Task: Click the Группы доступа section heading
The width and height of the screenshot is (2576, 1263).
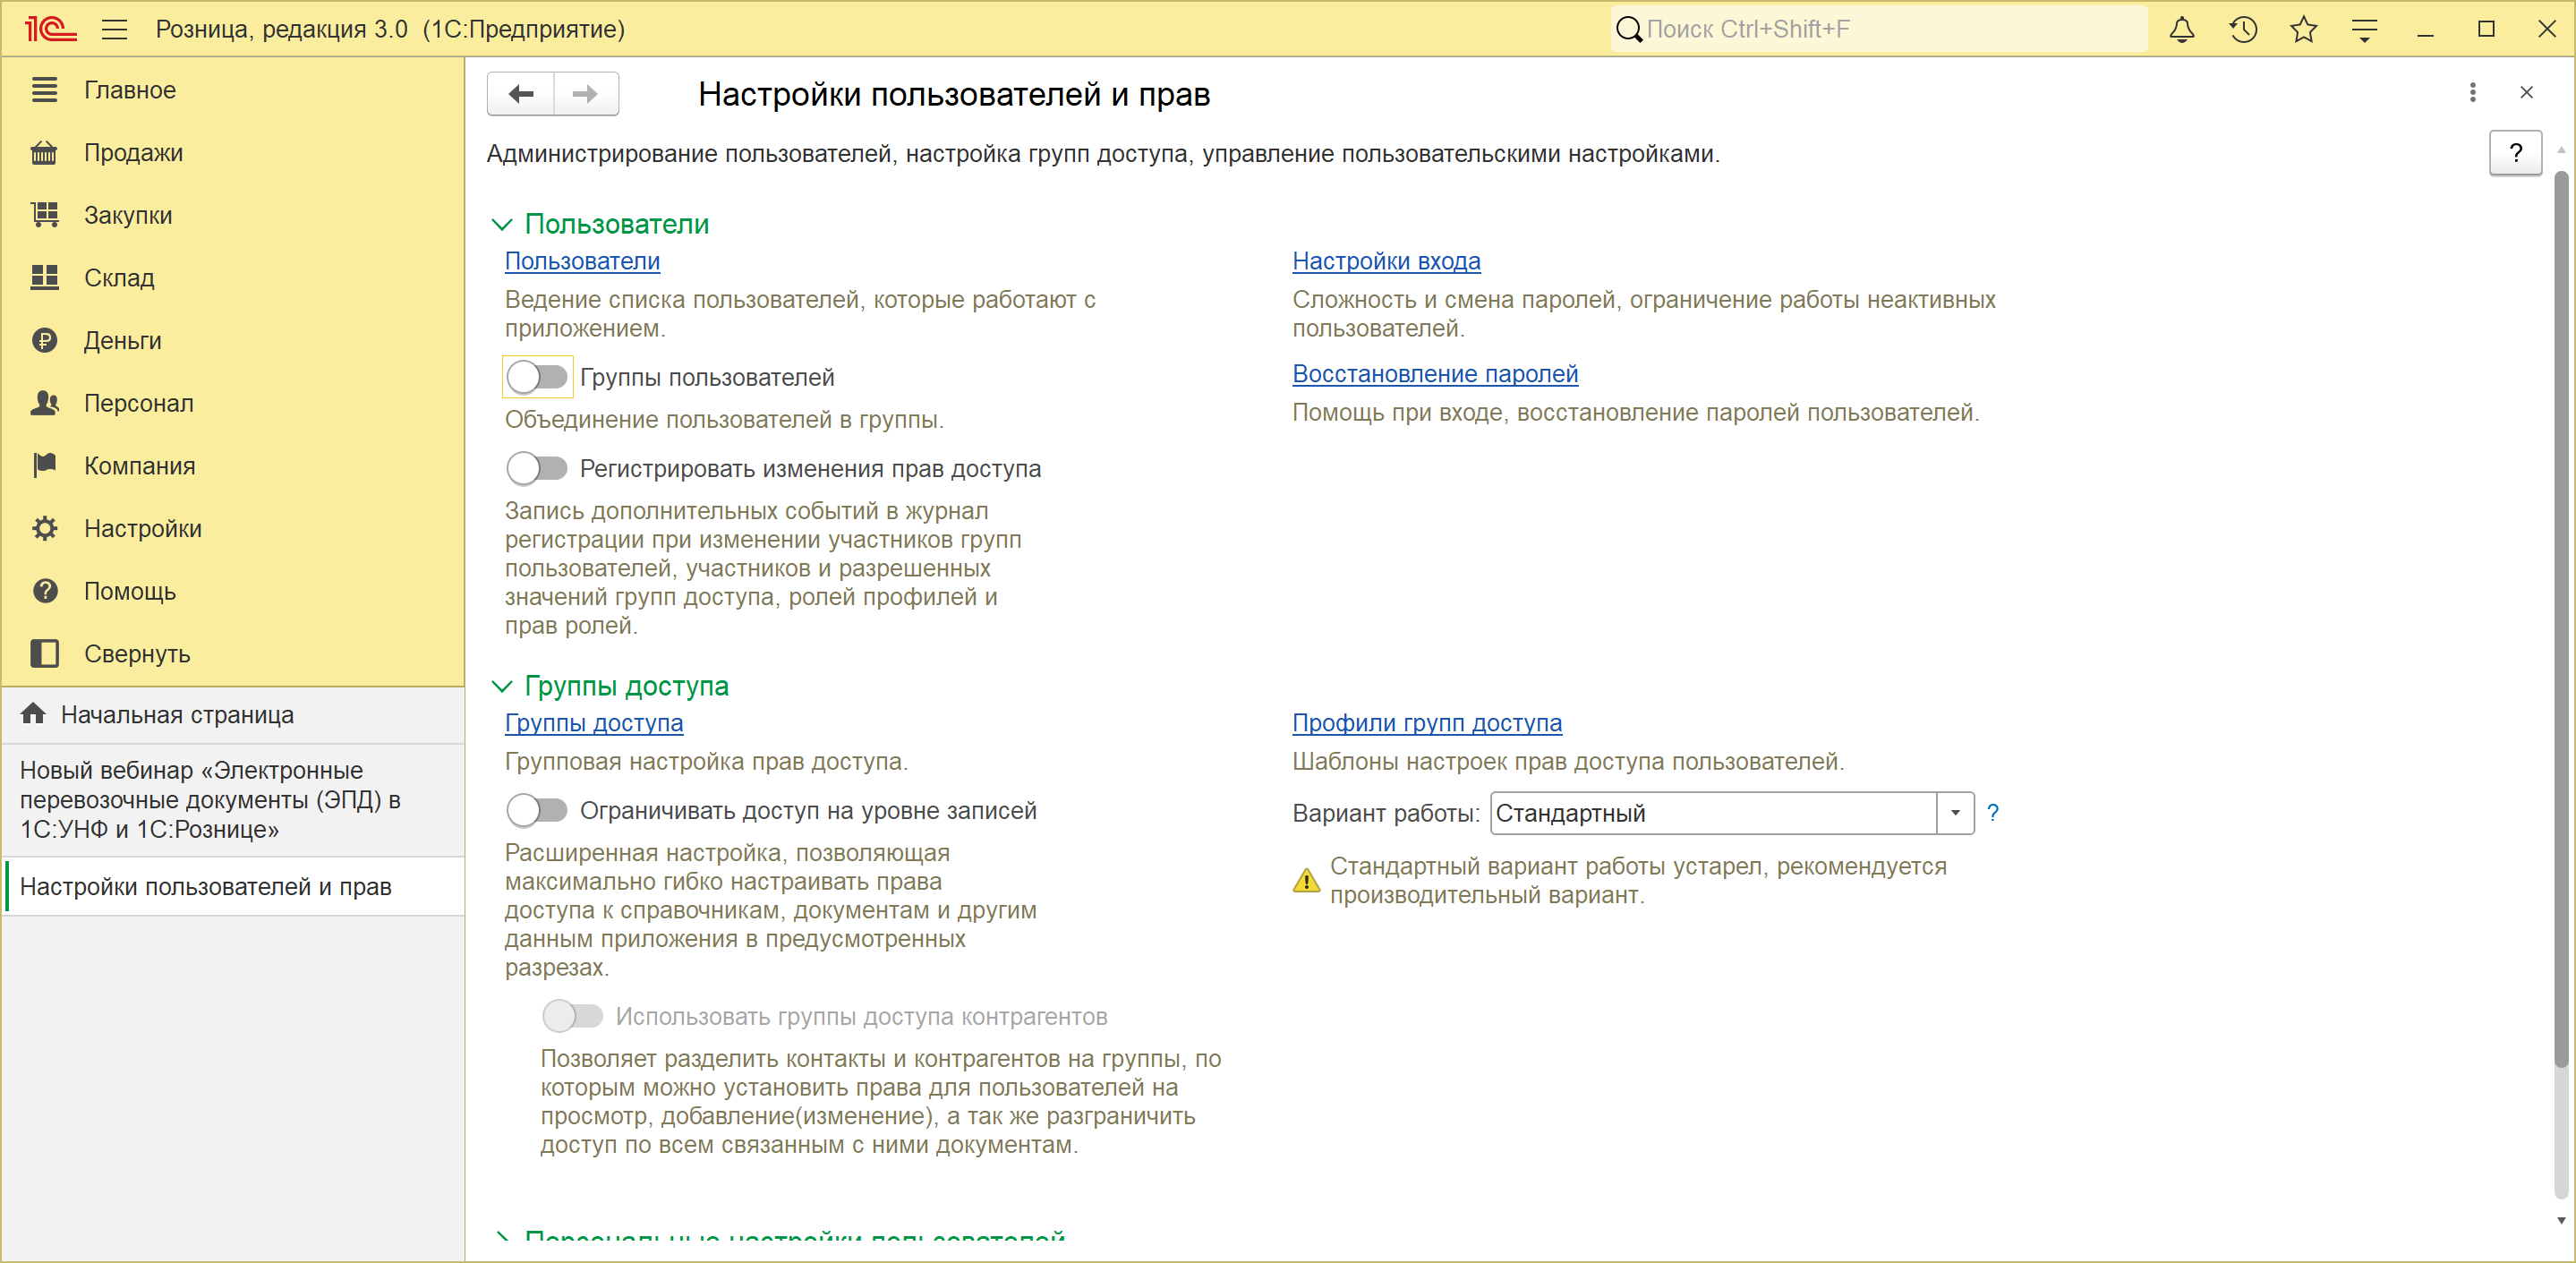Action: pyautogui.click(x=626, y=686)
